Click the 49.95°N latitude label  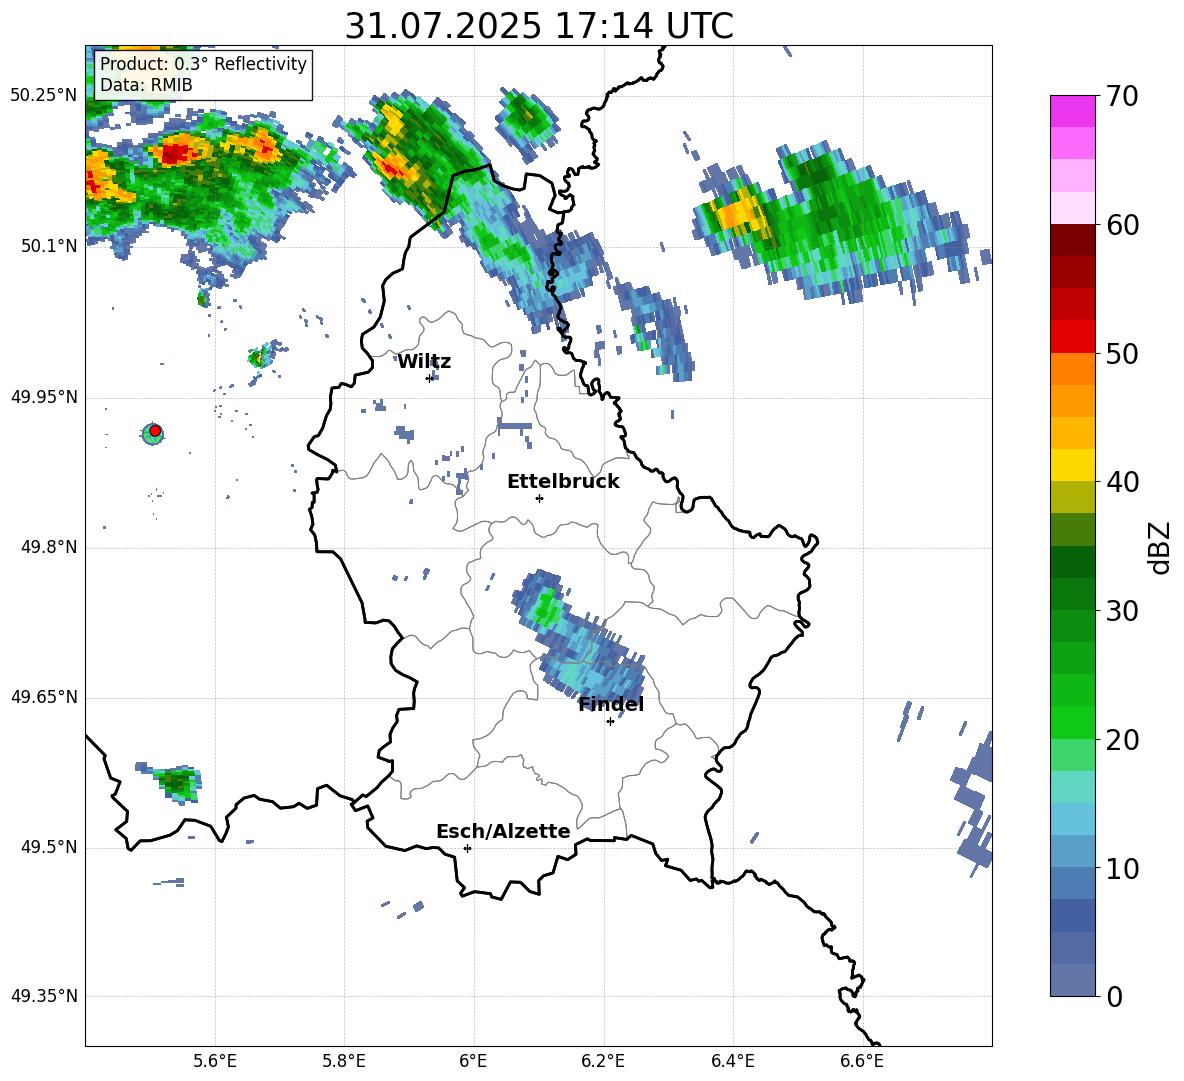tap(44, 397)
